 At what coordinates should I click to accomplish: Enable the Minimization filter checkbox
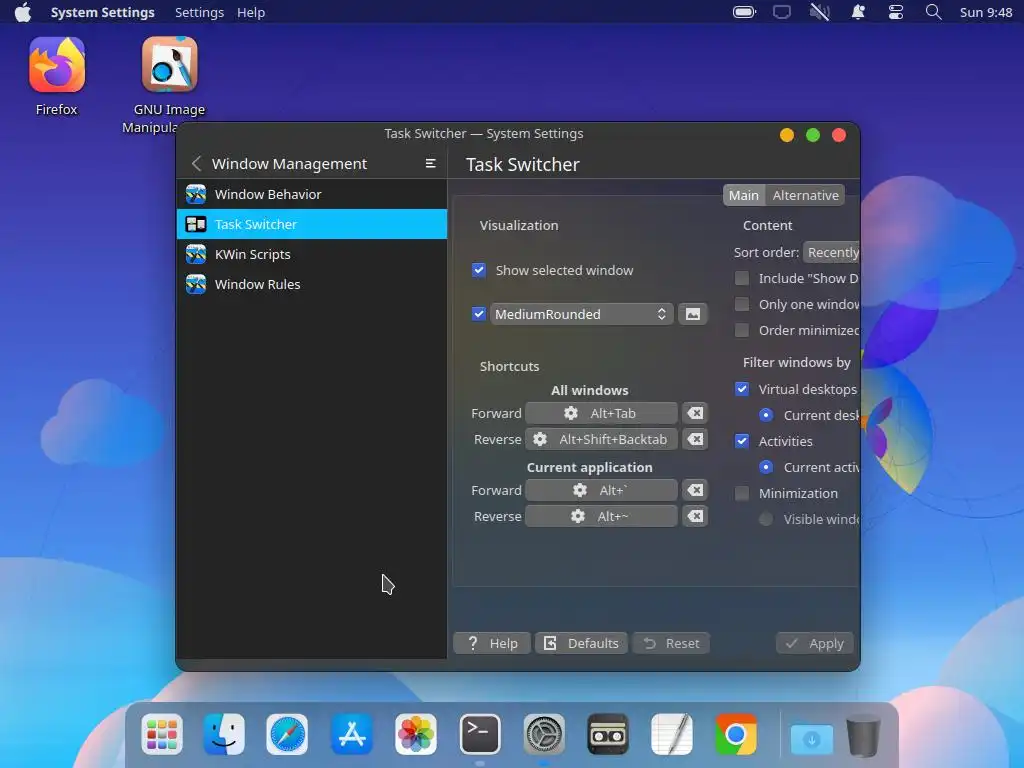point(742,494)
